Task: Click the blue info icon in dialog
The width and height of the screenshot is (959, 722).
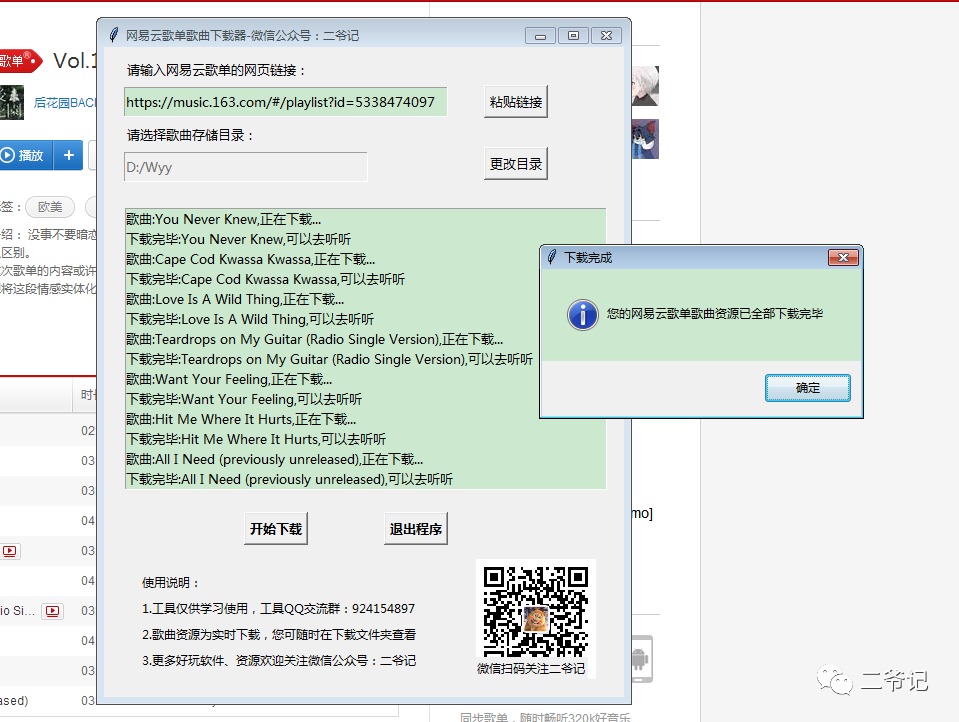Action: [582, 315]
